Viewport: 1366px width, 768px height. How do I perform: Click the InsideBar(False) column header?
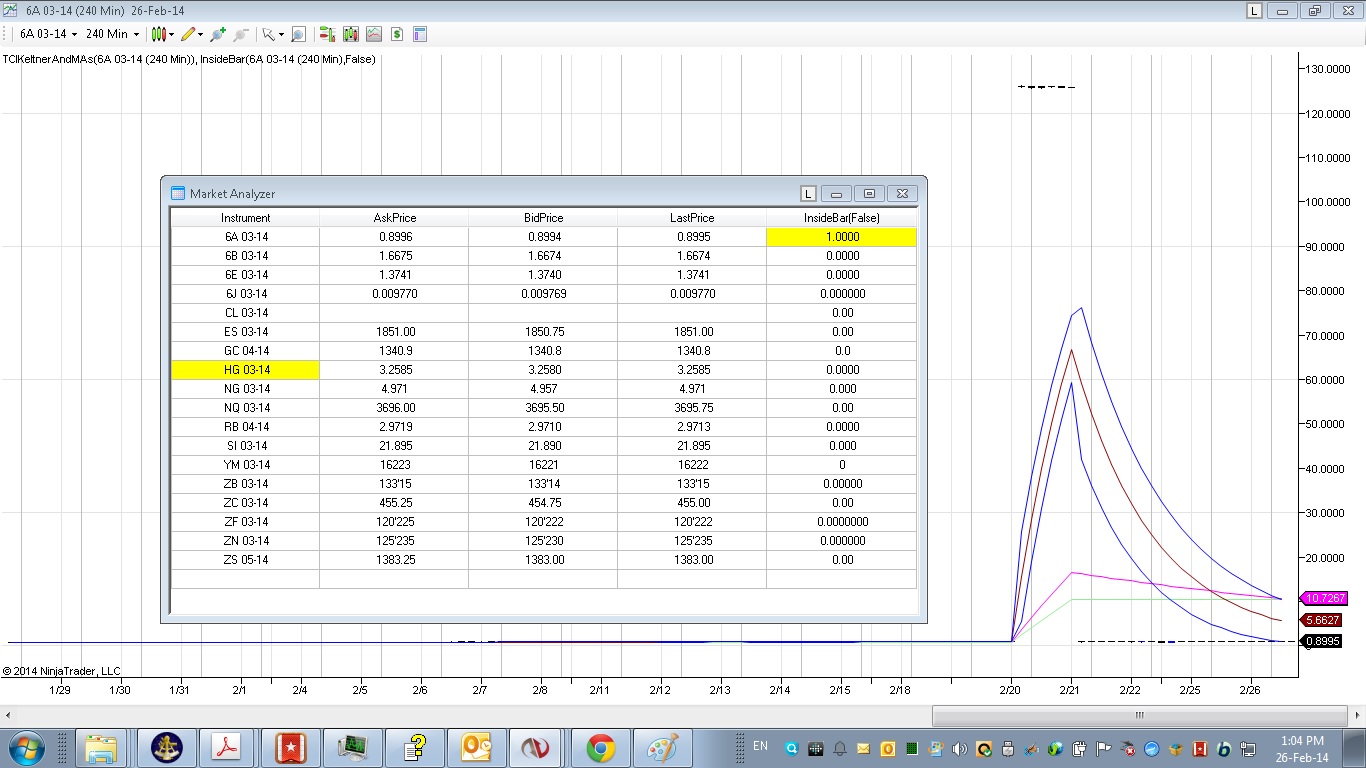[841, 218]
